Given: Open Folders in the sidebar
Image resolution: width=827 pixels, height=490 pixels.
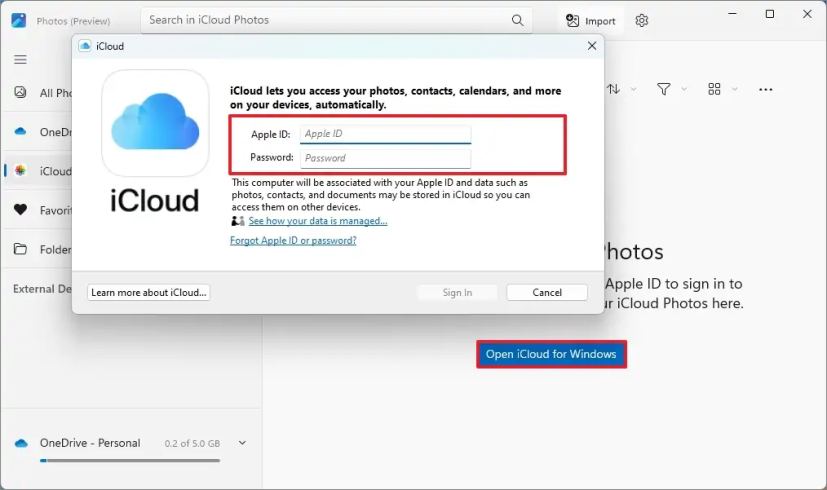Looking at the screenshot, I should pos(38,249).
